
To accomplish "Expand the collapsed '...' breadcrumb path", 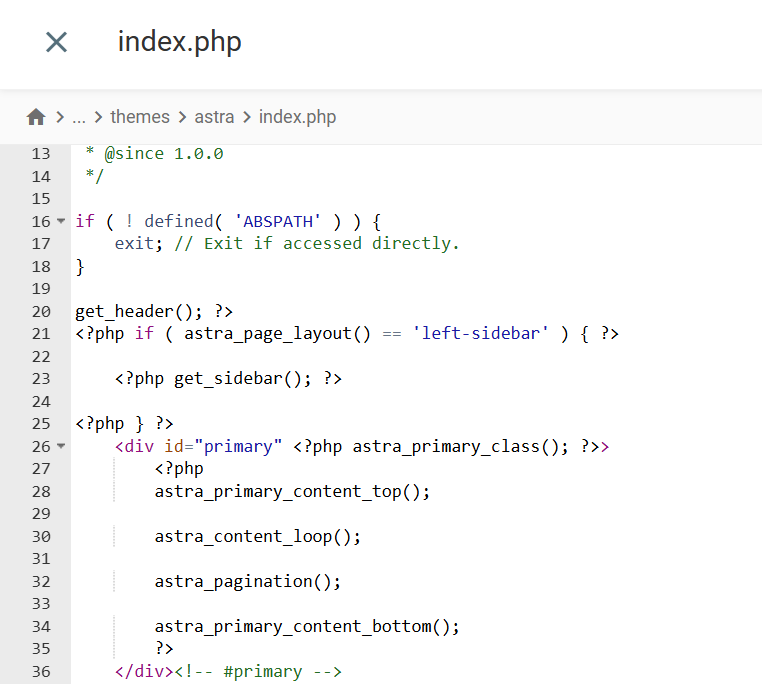I will (x=79, y=117).
